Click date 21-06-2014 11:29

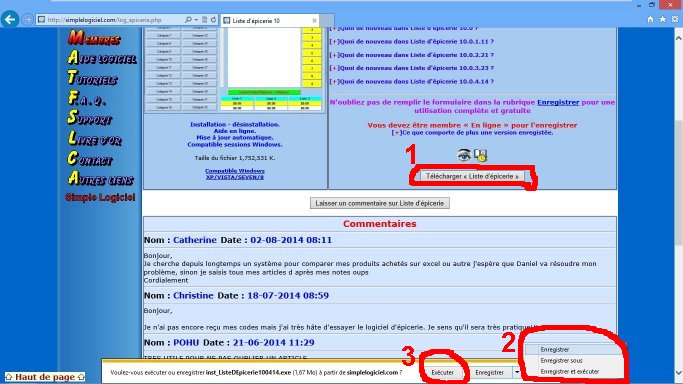click(274, 343)
